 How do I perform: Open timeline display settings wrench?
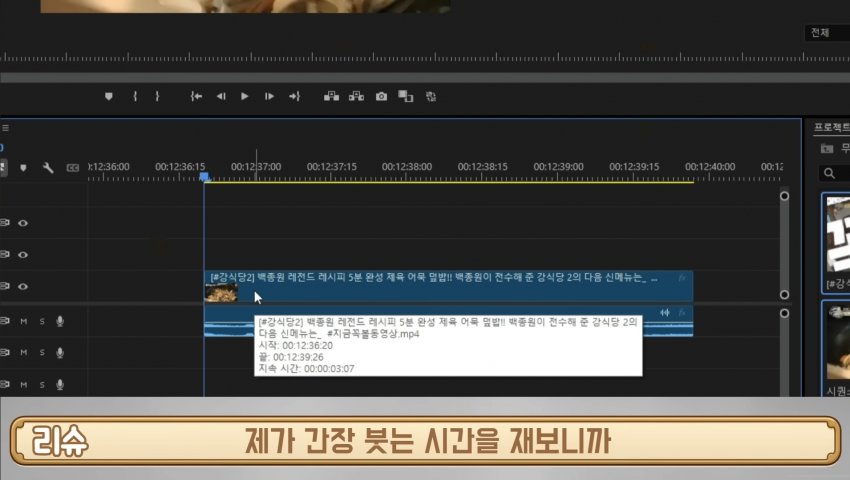(47, 167)
